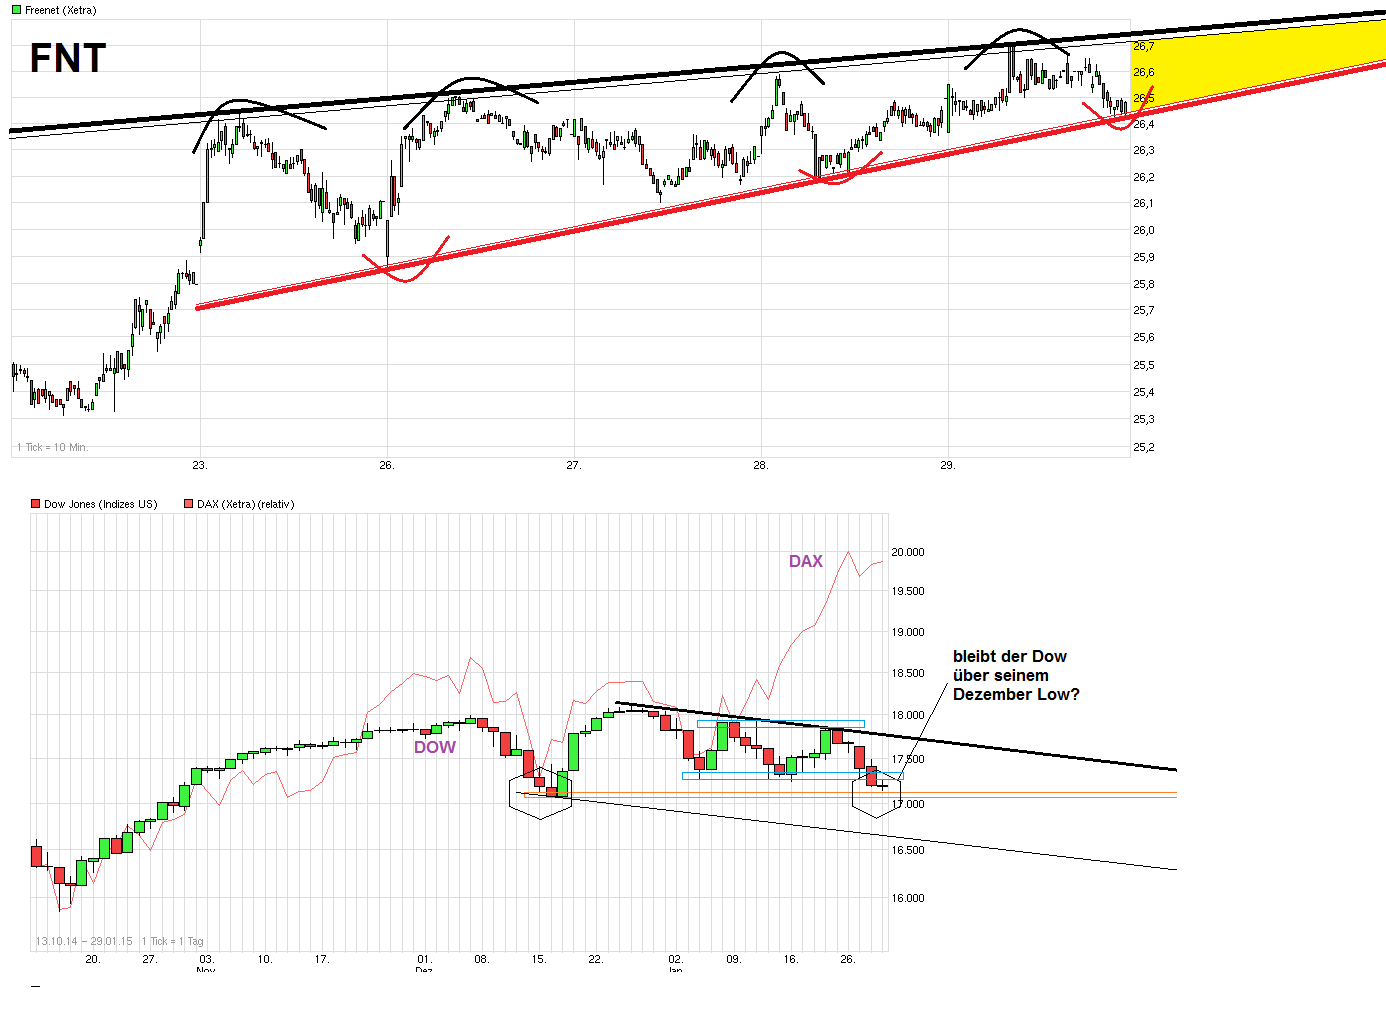Image resolution: width=1386 pixels, height=1018 pixels.
Task: Click the 26,7 price axis label
Action: pyautogui.click(x=1144, y=46)
